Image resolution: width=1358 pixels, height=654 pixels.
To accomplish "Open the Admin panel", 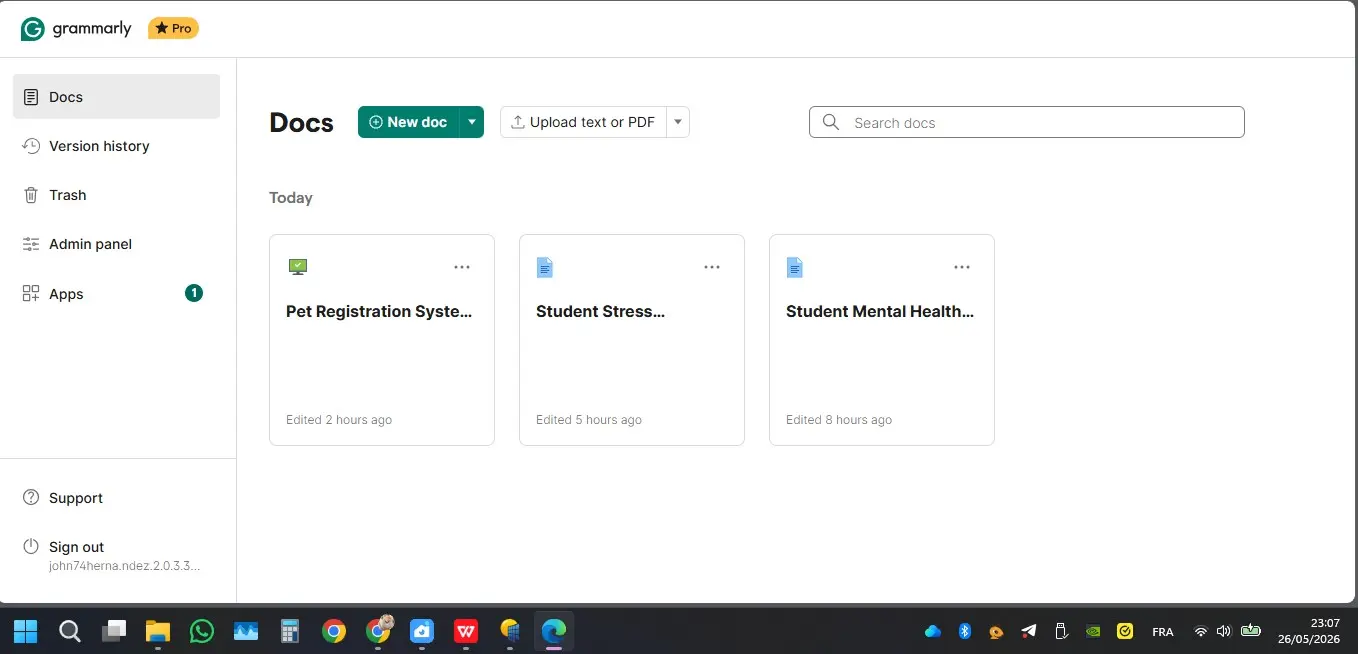I will point(116,244).
